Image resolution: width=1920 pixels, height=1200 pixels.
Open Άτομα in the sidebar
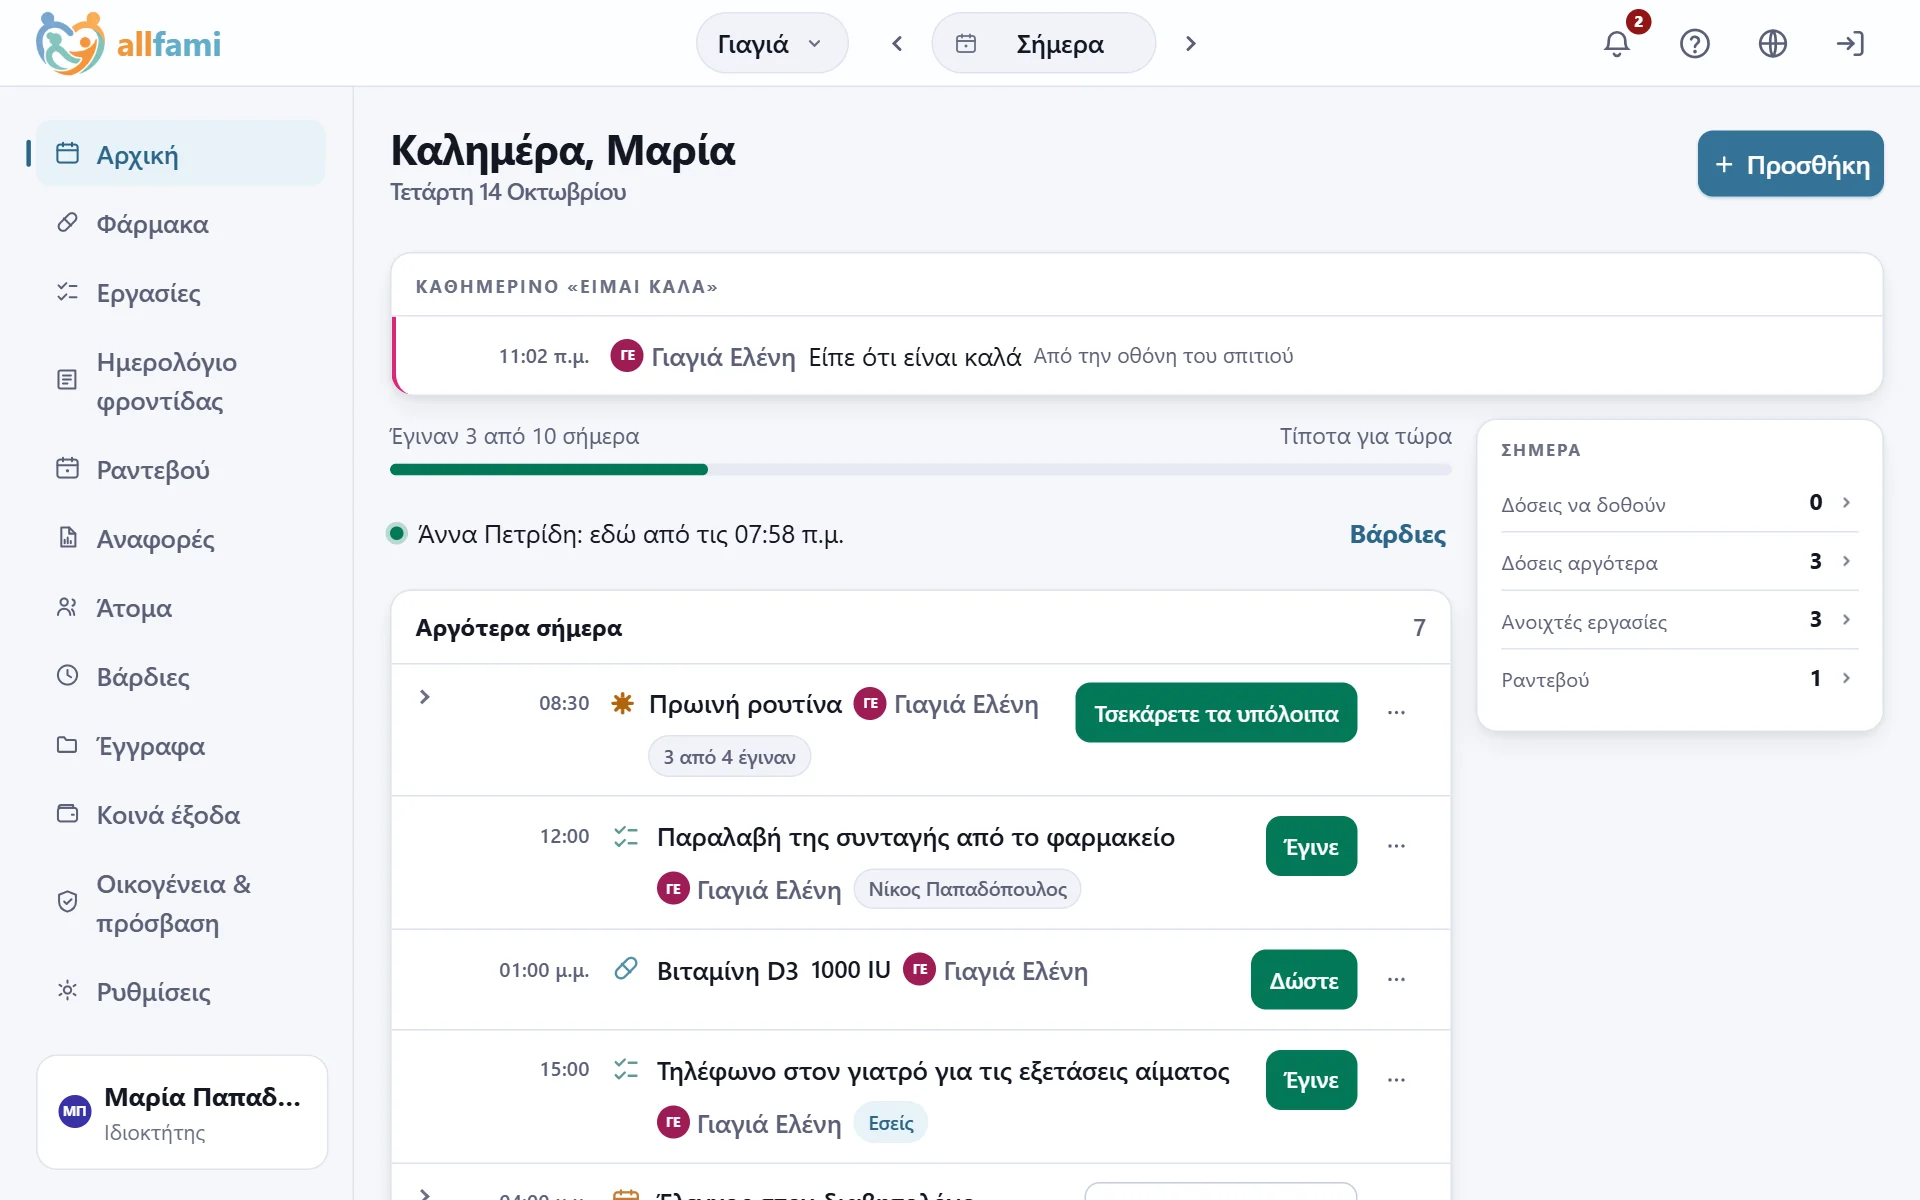181,608
